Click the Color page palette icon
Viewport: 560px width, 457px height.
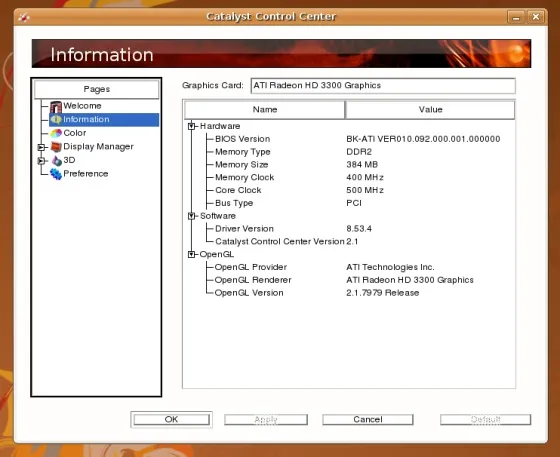(x=56, y=133)
